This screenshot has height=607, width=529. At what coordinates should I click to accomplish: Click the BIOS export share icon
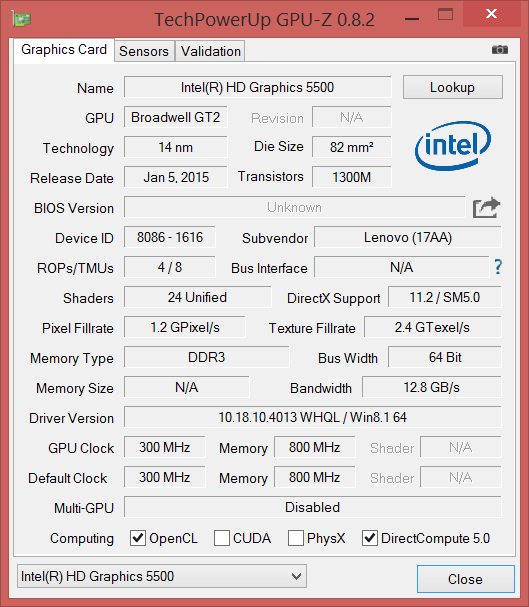point(486,207)
